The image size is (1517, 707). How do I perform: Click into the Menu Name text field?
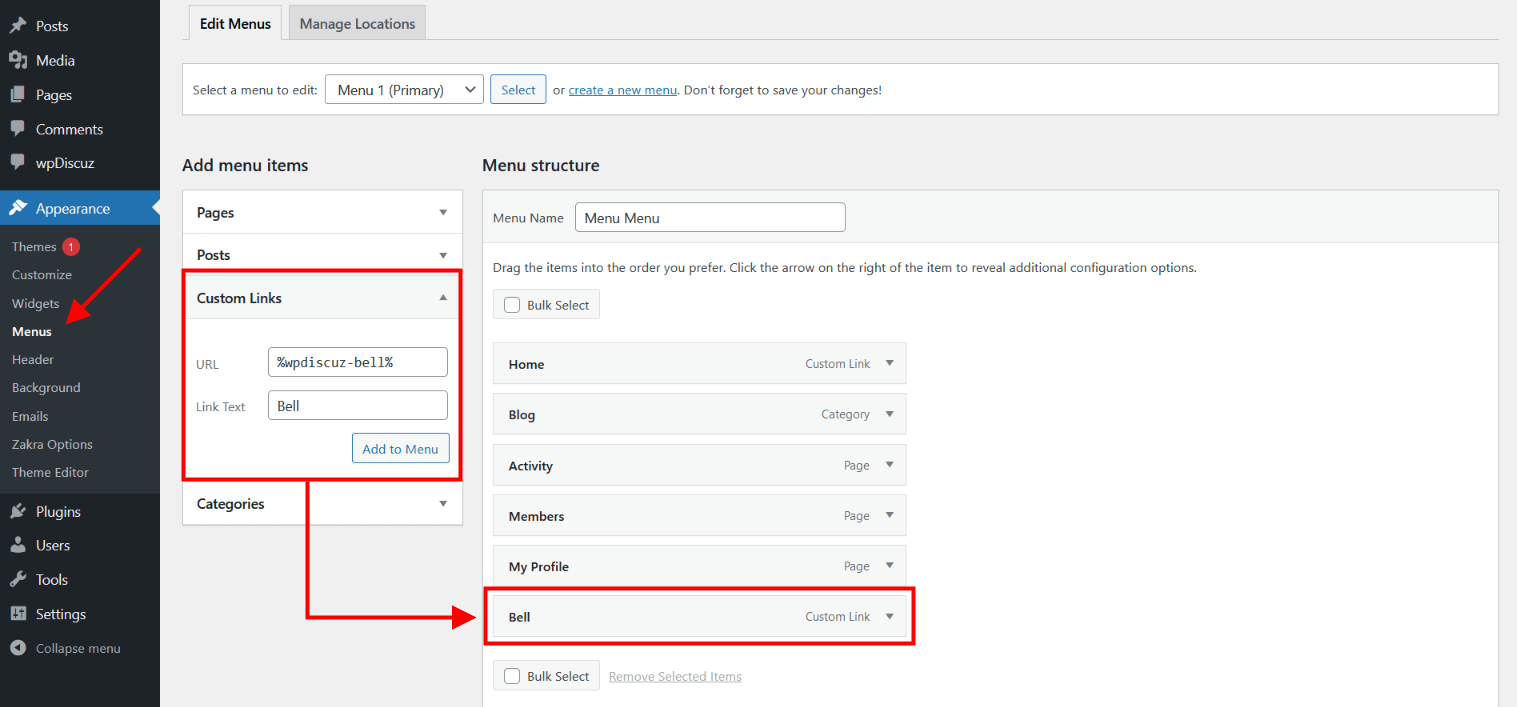coord(710,218)
